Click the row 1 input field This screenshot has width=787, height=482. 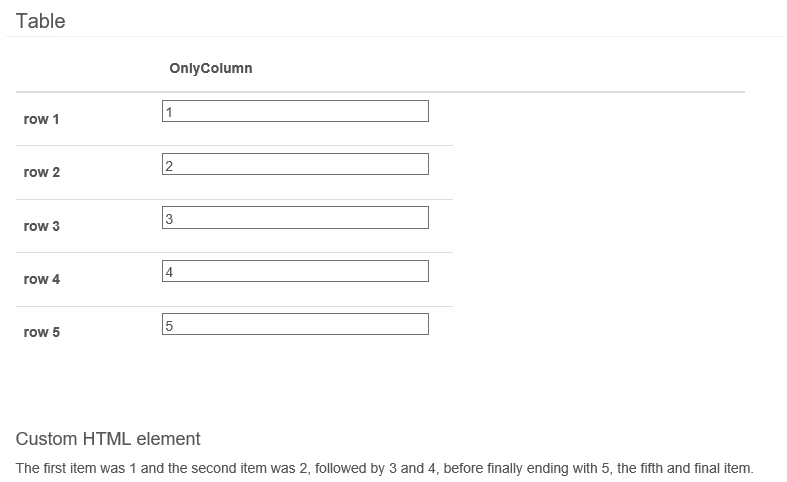[x=295, y=111]
